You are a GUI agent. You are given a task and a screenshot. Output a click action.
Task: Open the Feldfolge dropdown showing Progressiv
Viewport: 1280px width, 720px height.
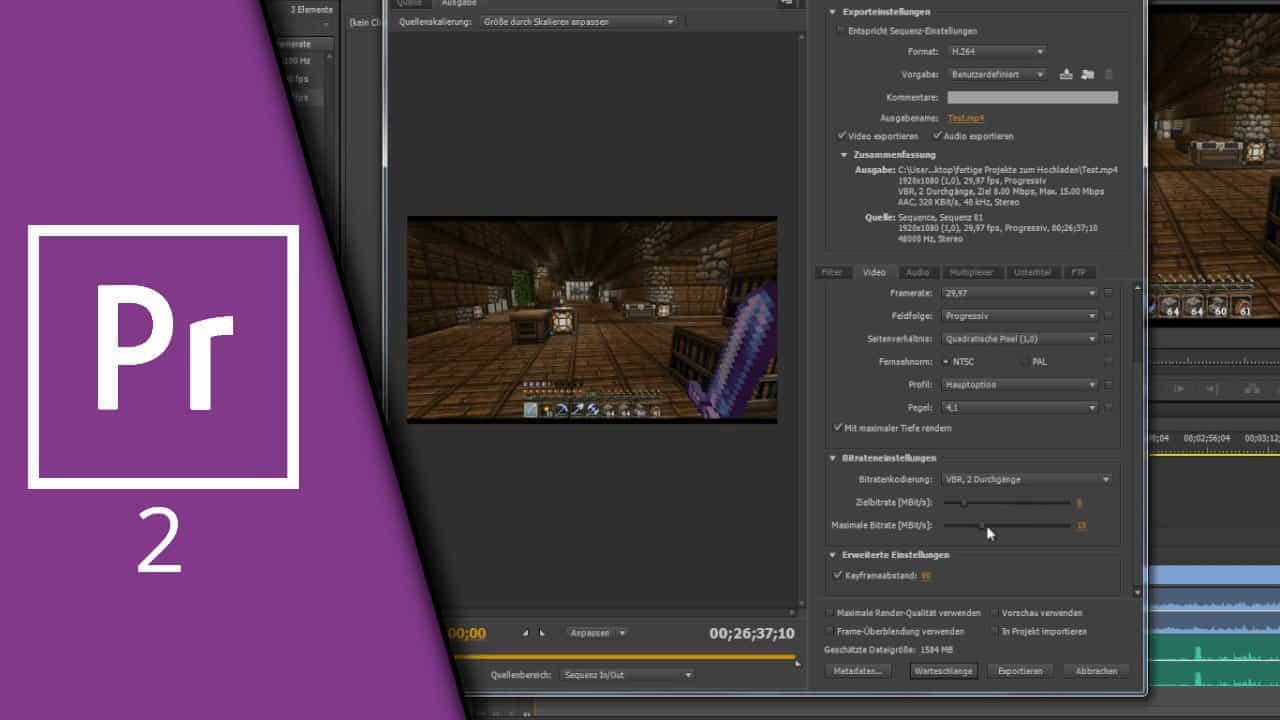(1020, 316)
